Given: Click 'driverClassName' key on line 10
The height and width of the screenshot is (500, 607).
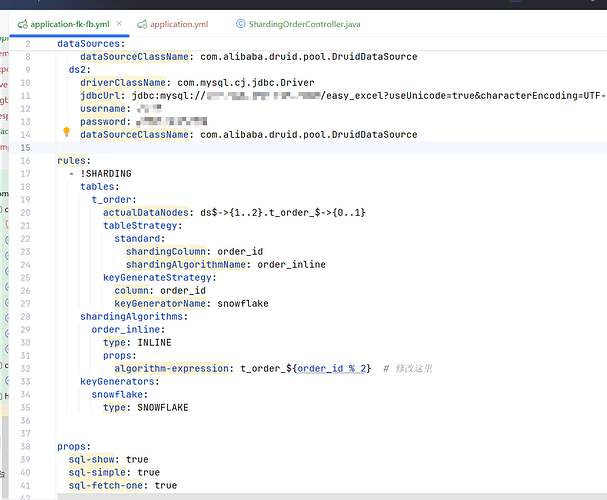Looking at the screenshot, I should click(x=123, y=83).
